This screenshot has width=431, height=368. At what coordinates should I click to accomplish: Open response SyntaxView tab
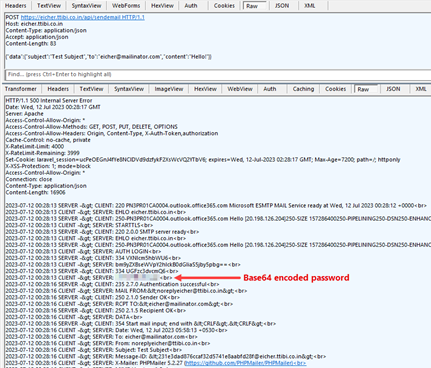(129, 89)
